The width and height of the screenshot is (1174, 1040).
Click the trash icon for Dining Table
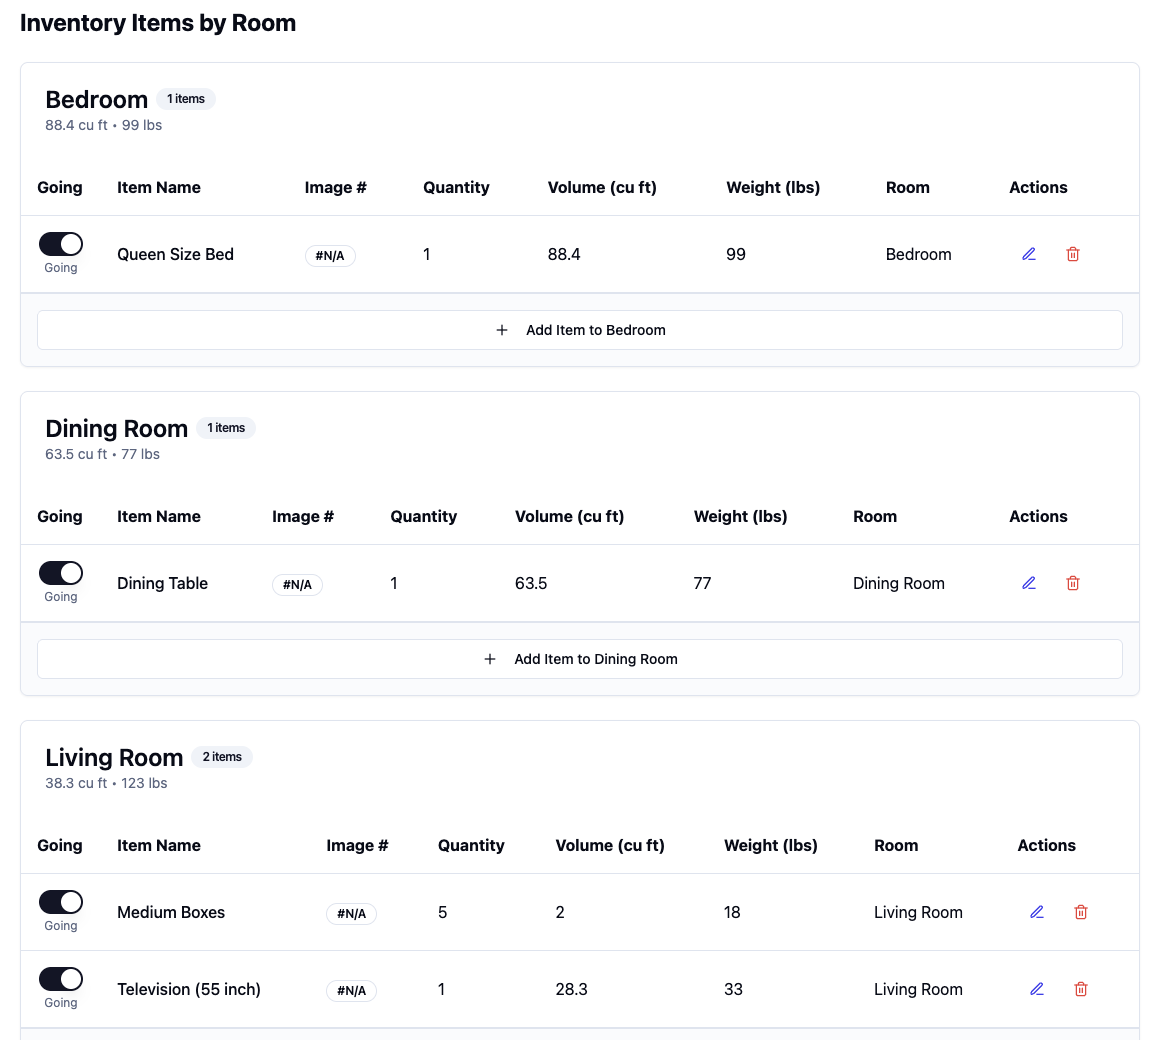tap(1073, 583)
